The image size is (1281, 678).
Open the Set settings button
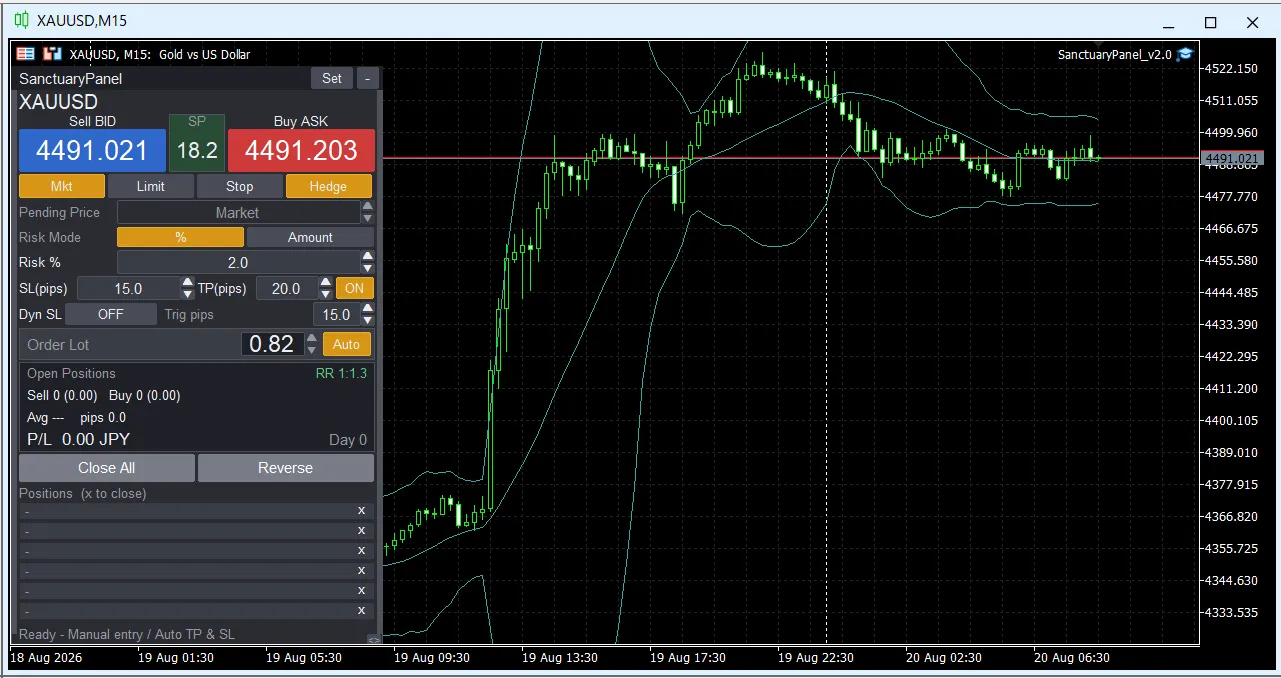(332, 78)
